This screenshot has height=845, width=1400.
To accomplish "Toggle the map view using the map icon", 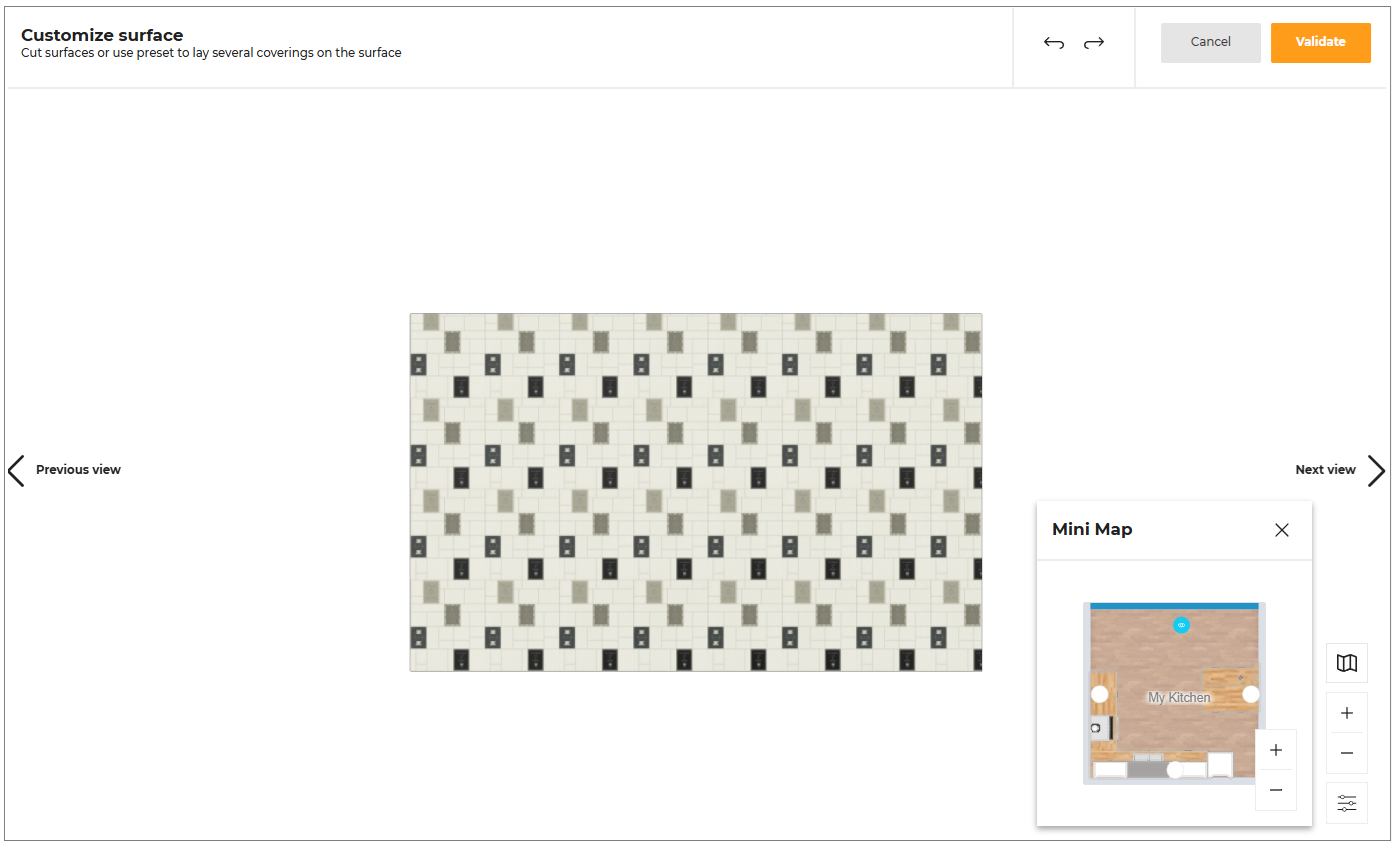I will tap(1346, 662).
